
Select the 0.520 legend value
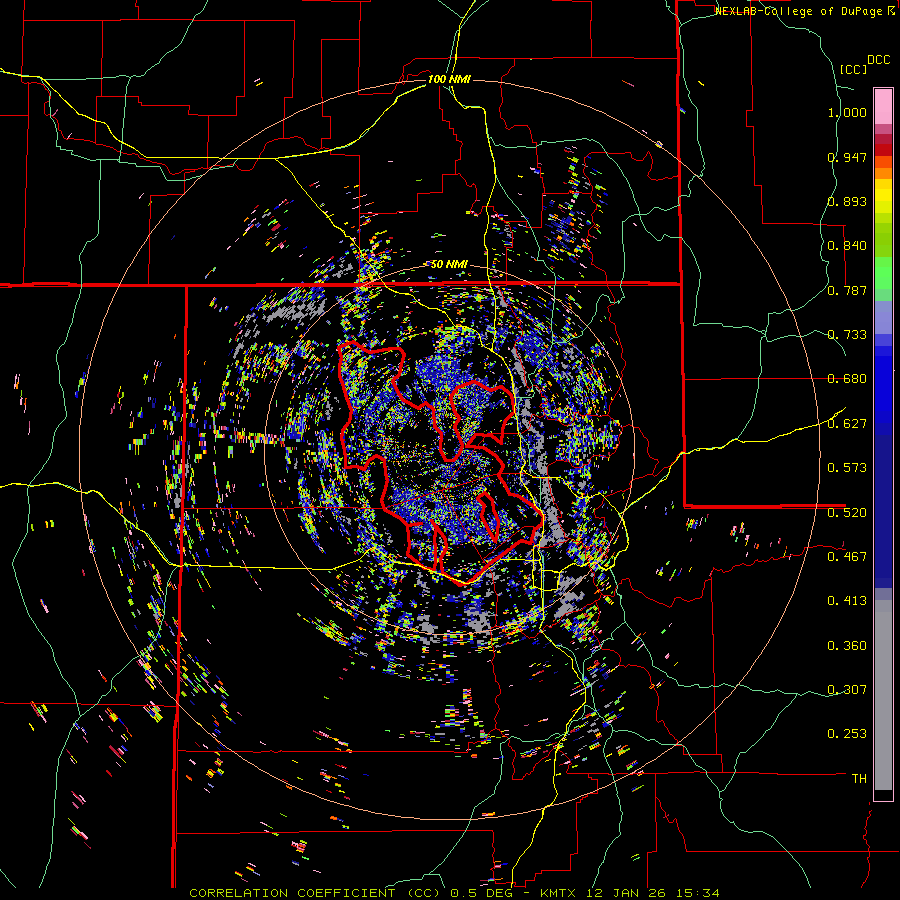pos(847,512)
